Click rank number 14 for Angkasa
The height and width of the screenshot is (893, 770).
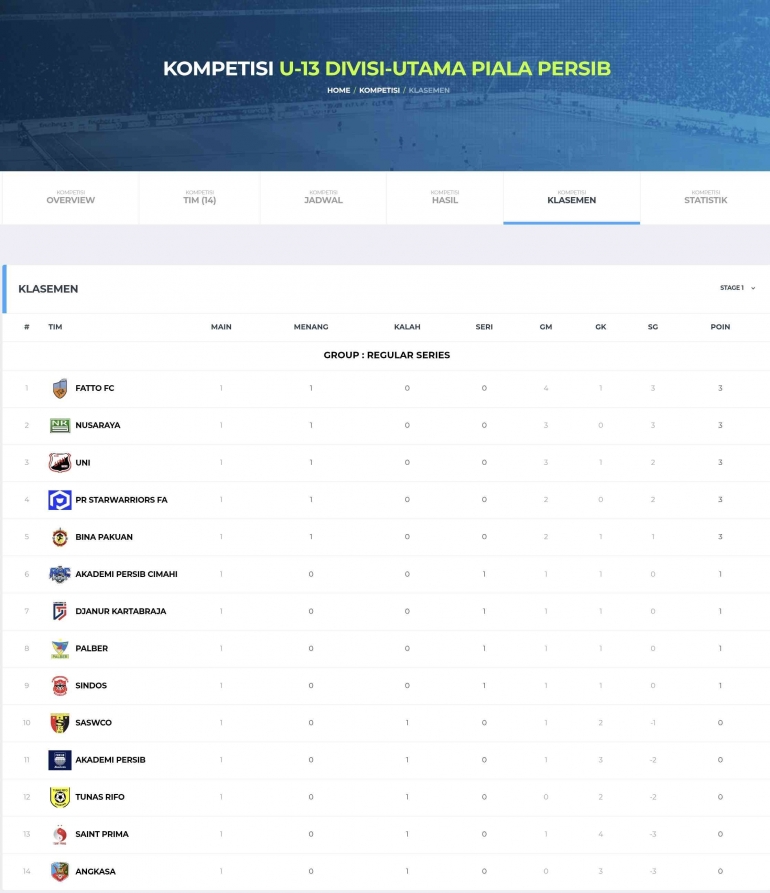click(27, 871)
